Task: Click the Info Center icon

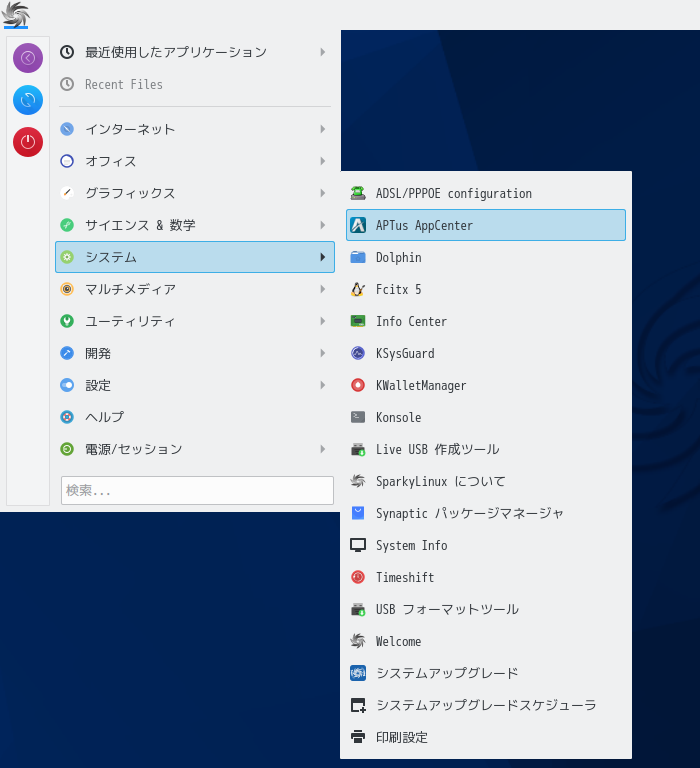Action: pyautogui.click(x=358, y=321)
